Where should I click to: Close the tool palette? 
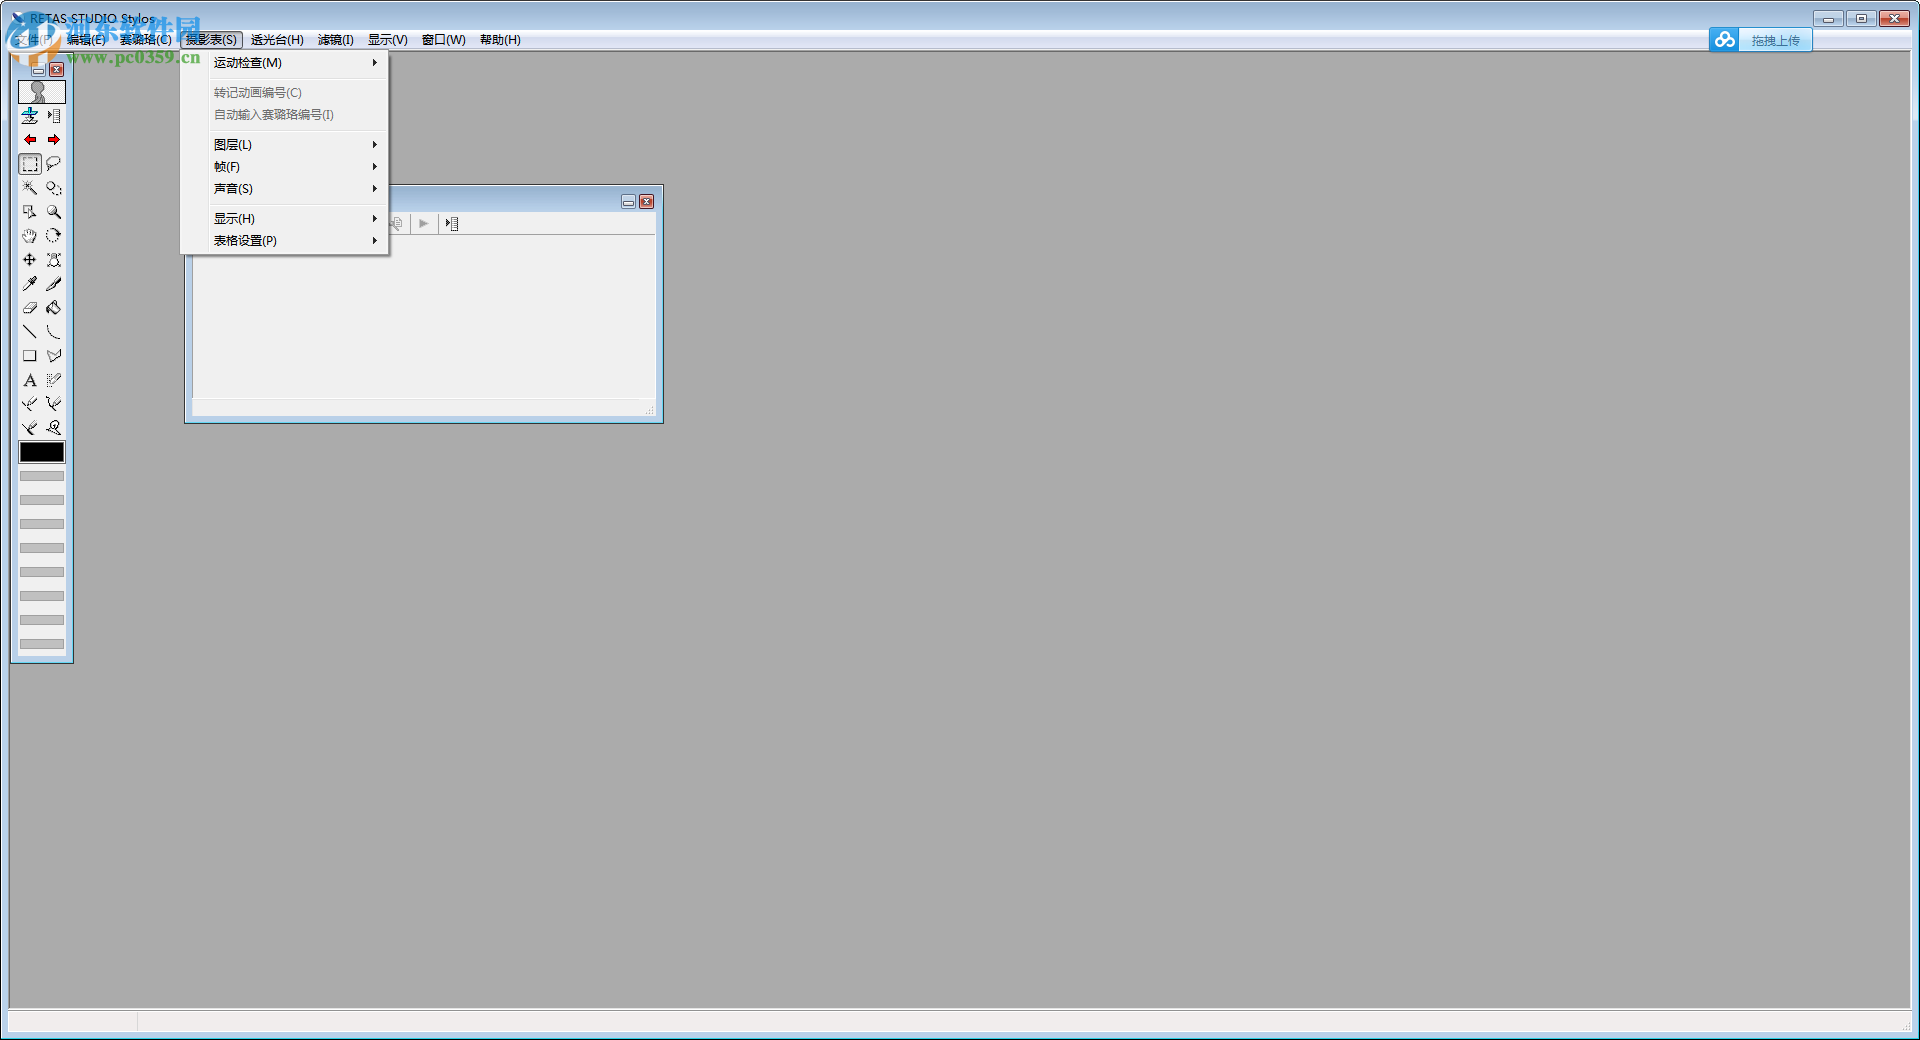[57, 70]
